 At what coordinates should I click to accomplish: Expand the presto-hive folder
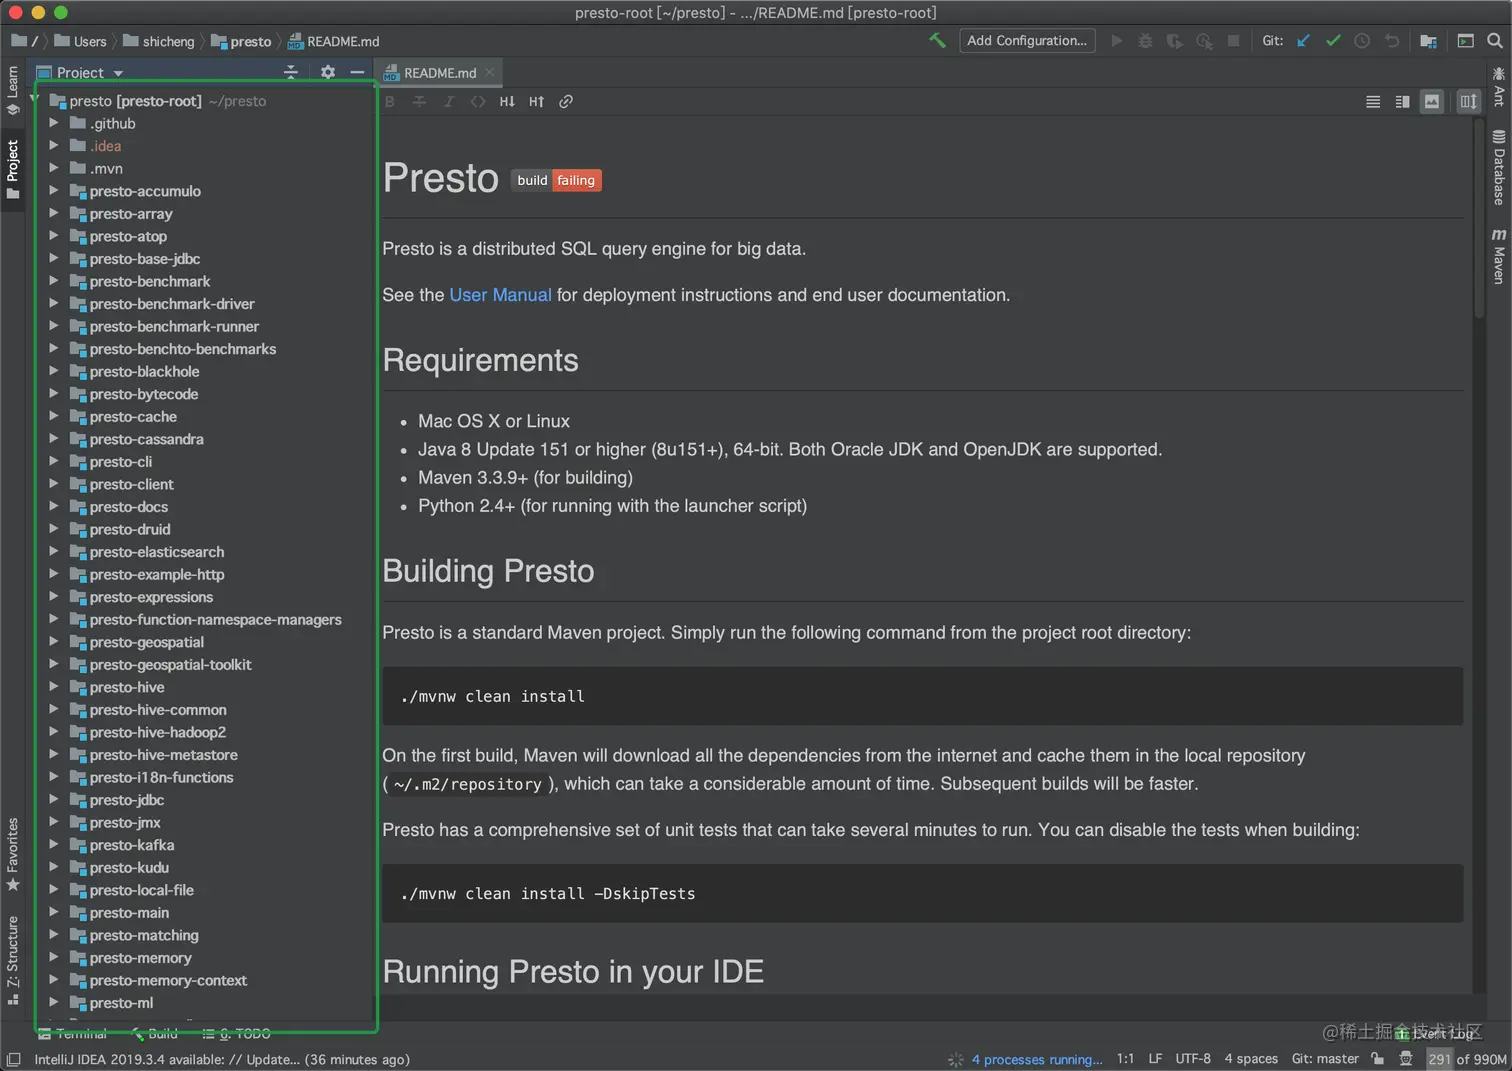pos(54,687)
